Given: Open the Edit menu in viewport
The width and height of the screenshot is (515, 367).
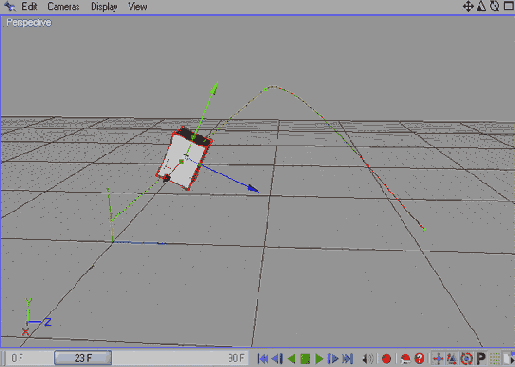Looking at the screenshot, I should [x=29, y=7].
